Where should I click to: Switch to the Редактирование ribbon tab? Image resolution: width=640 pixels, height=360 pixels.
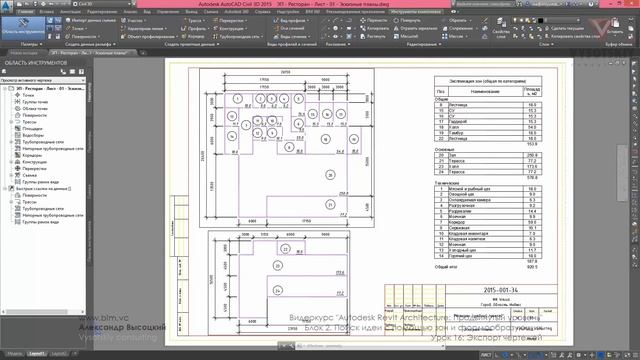click(102, 12)
